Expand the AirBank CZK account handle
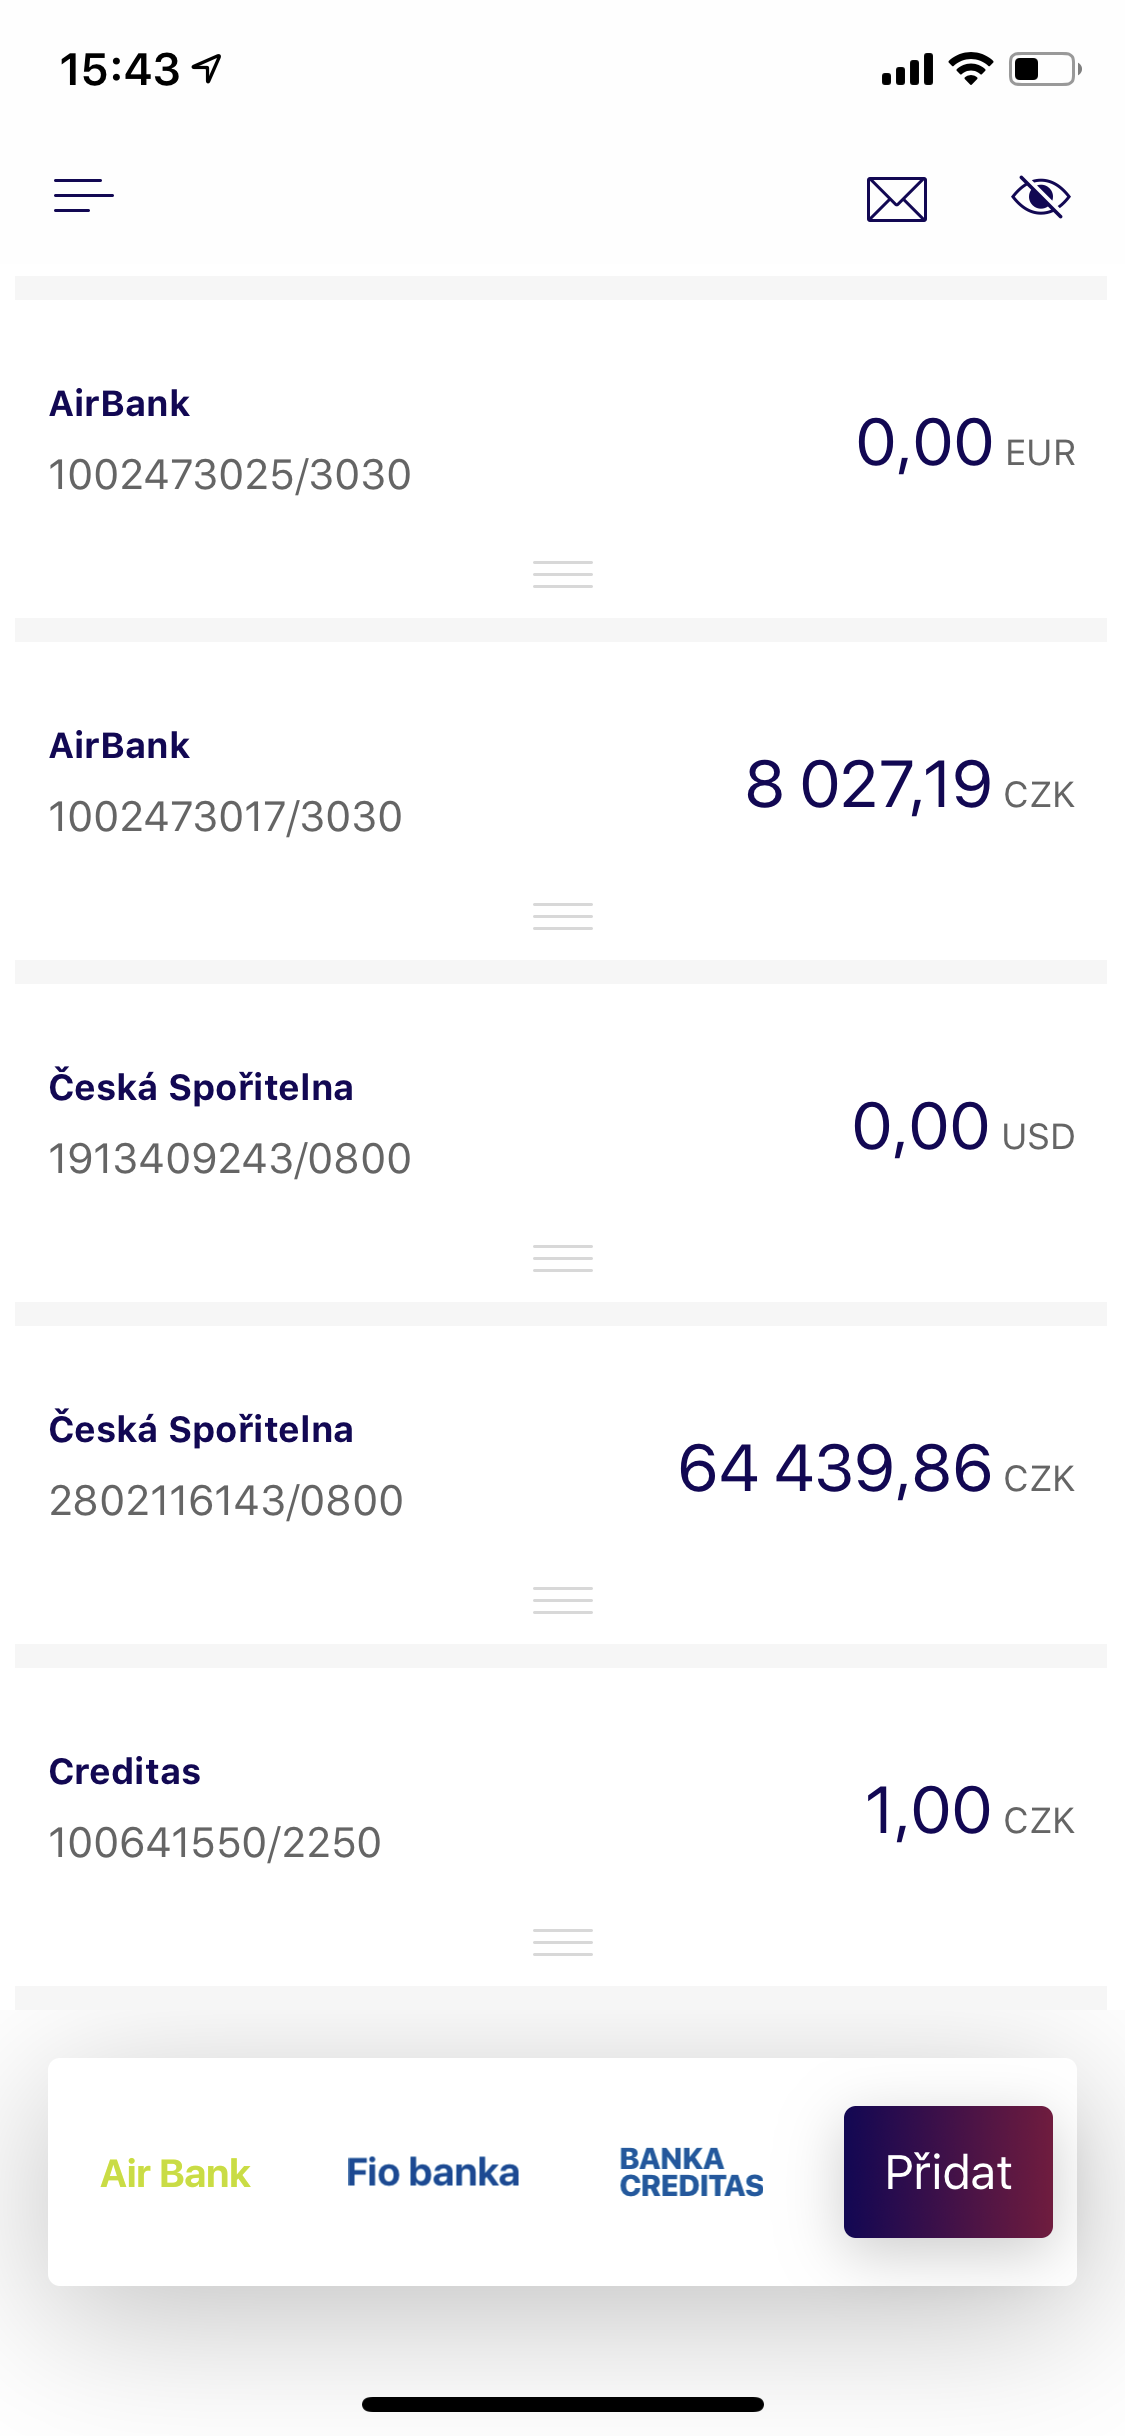The height and width of the screenshot is (2436, 1125). click(563, 916)
